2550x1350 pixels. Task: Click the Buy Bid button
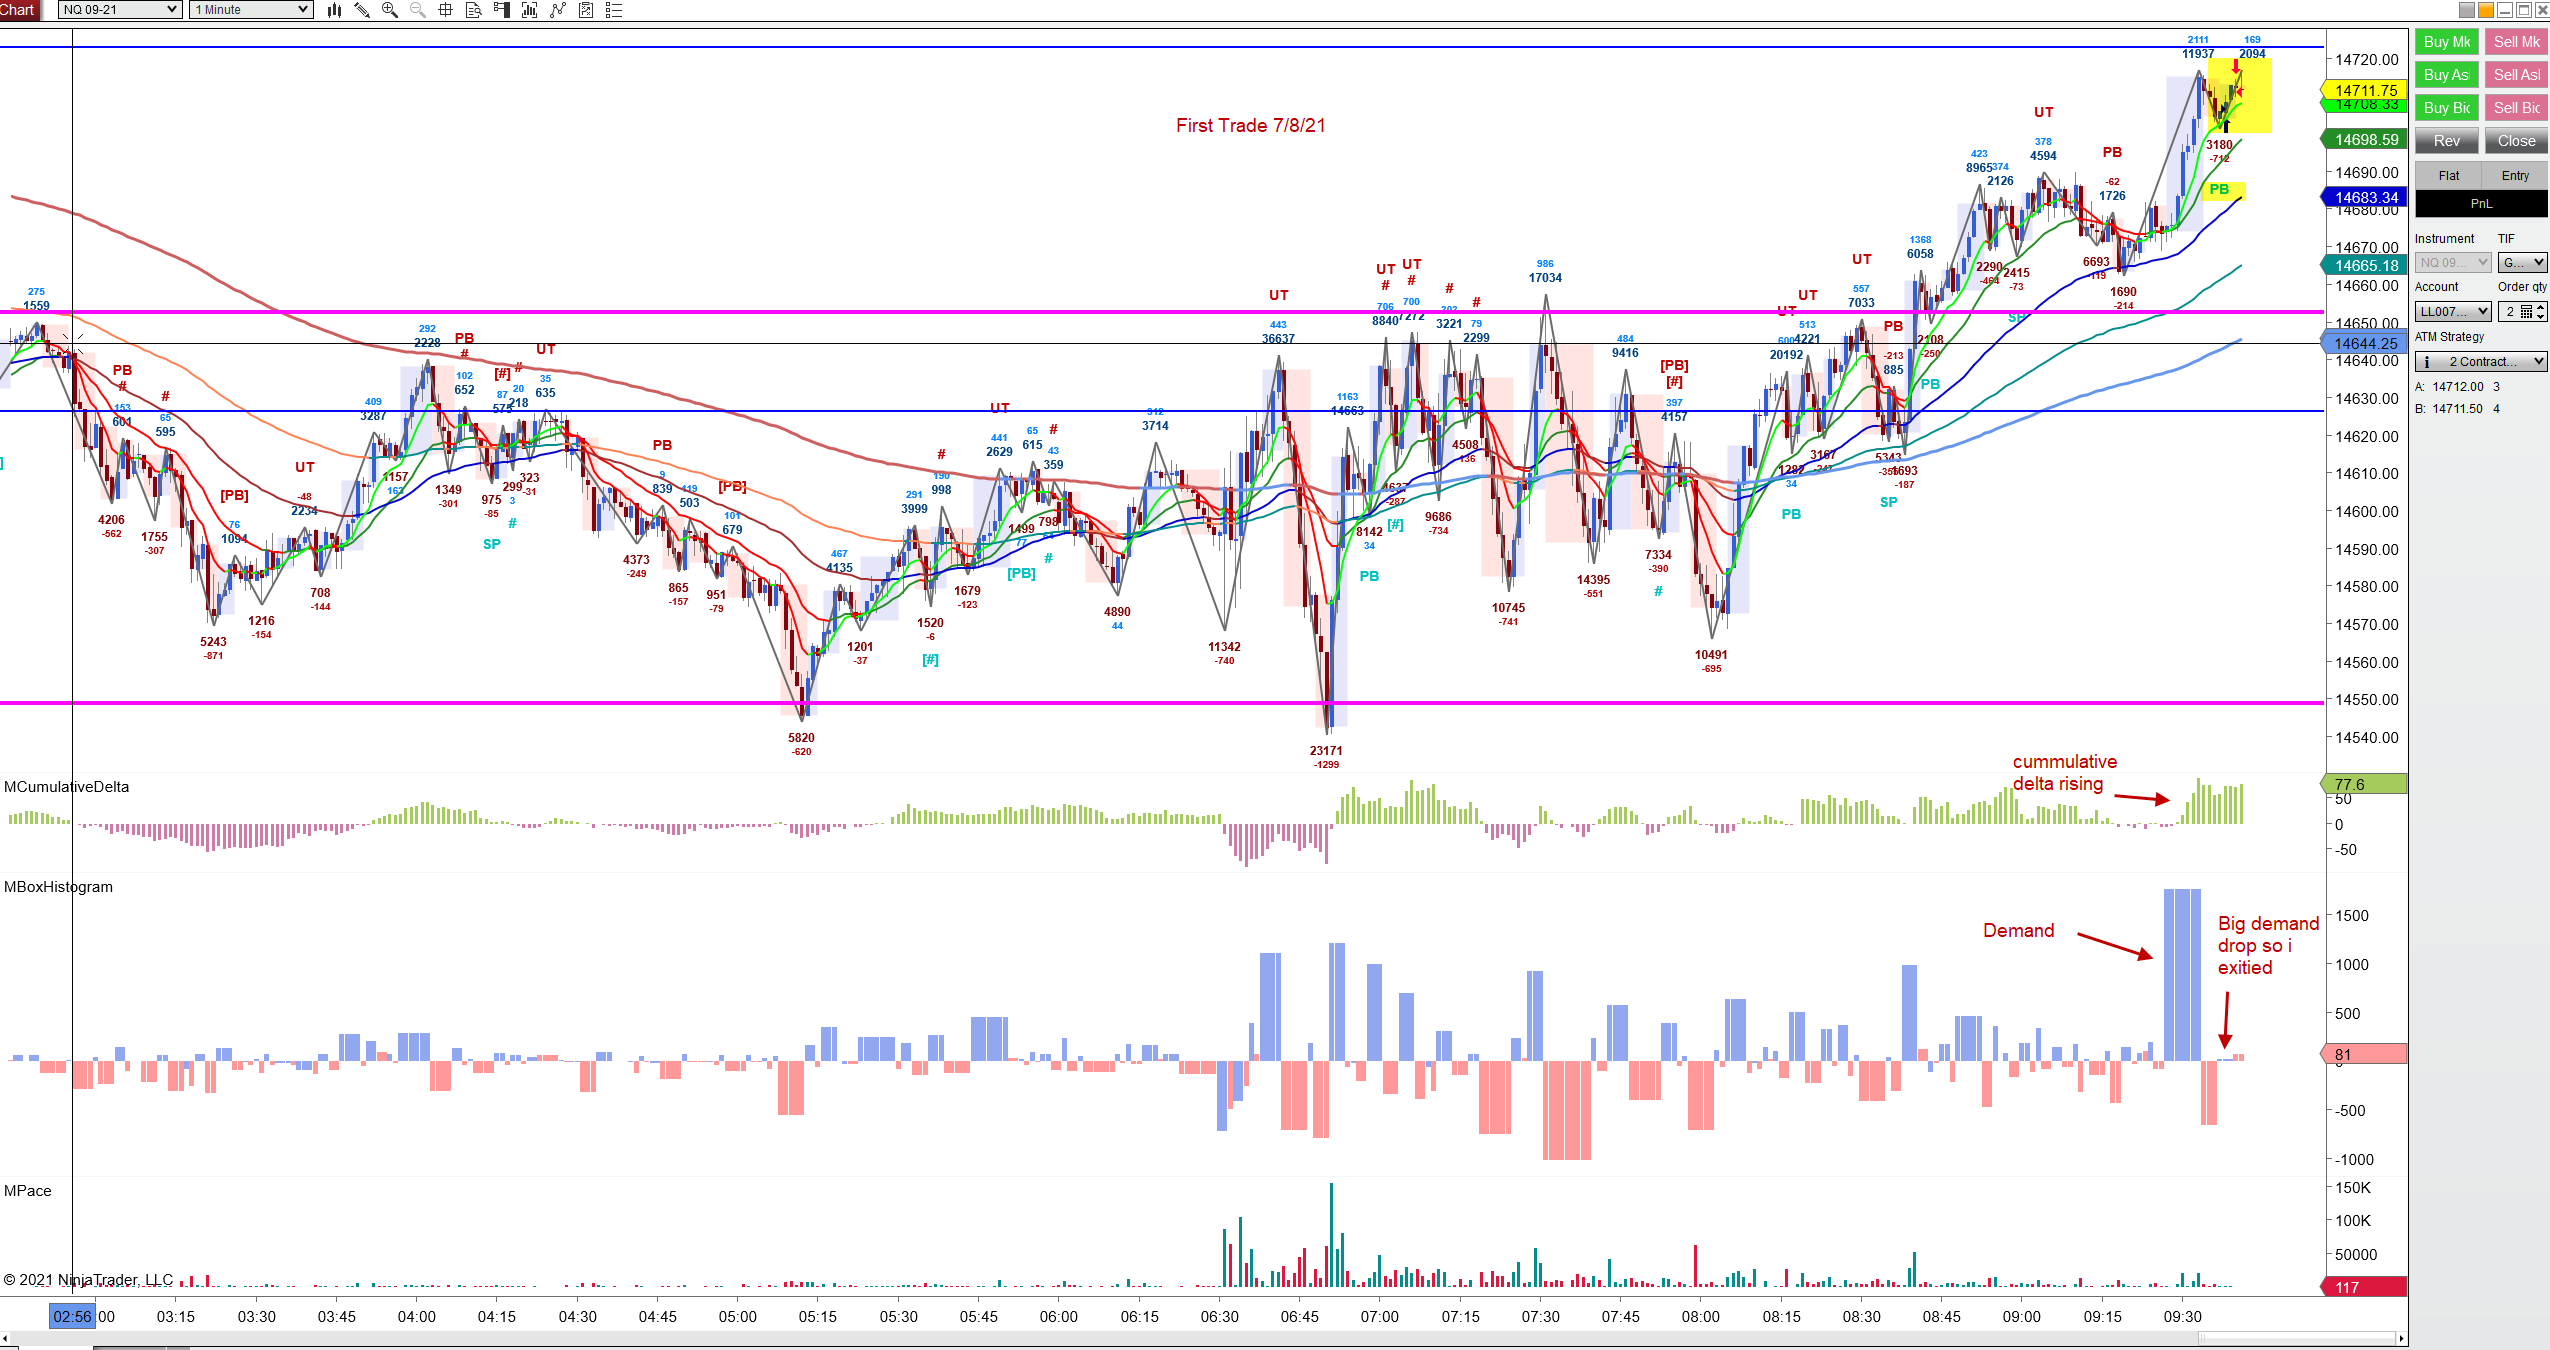pyautogui.click(x=2447, y=108)
